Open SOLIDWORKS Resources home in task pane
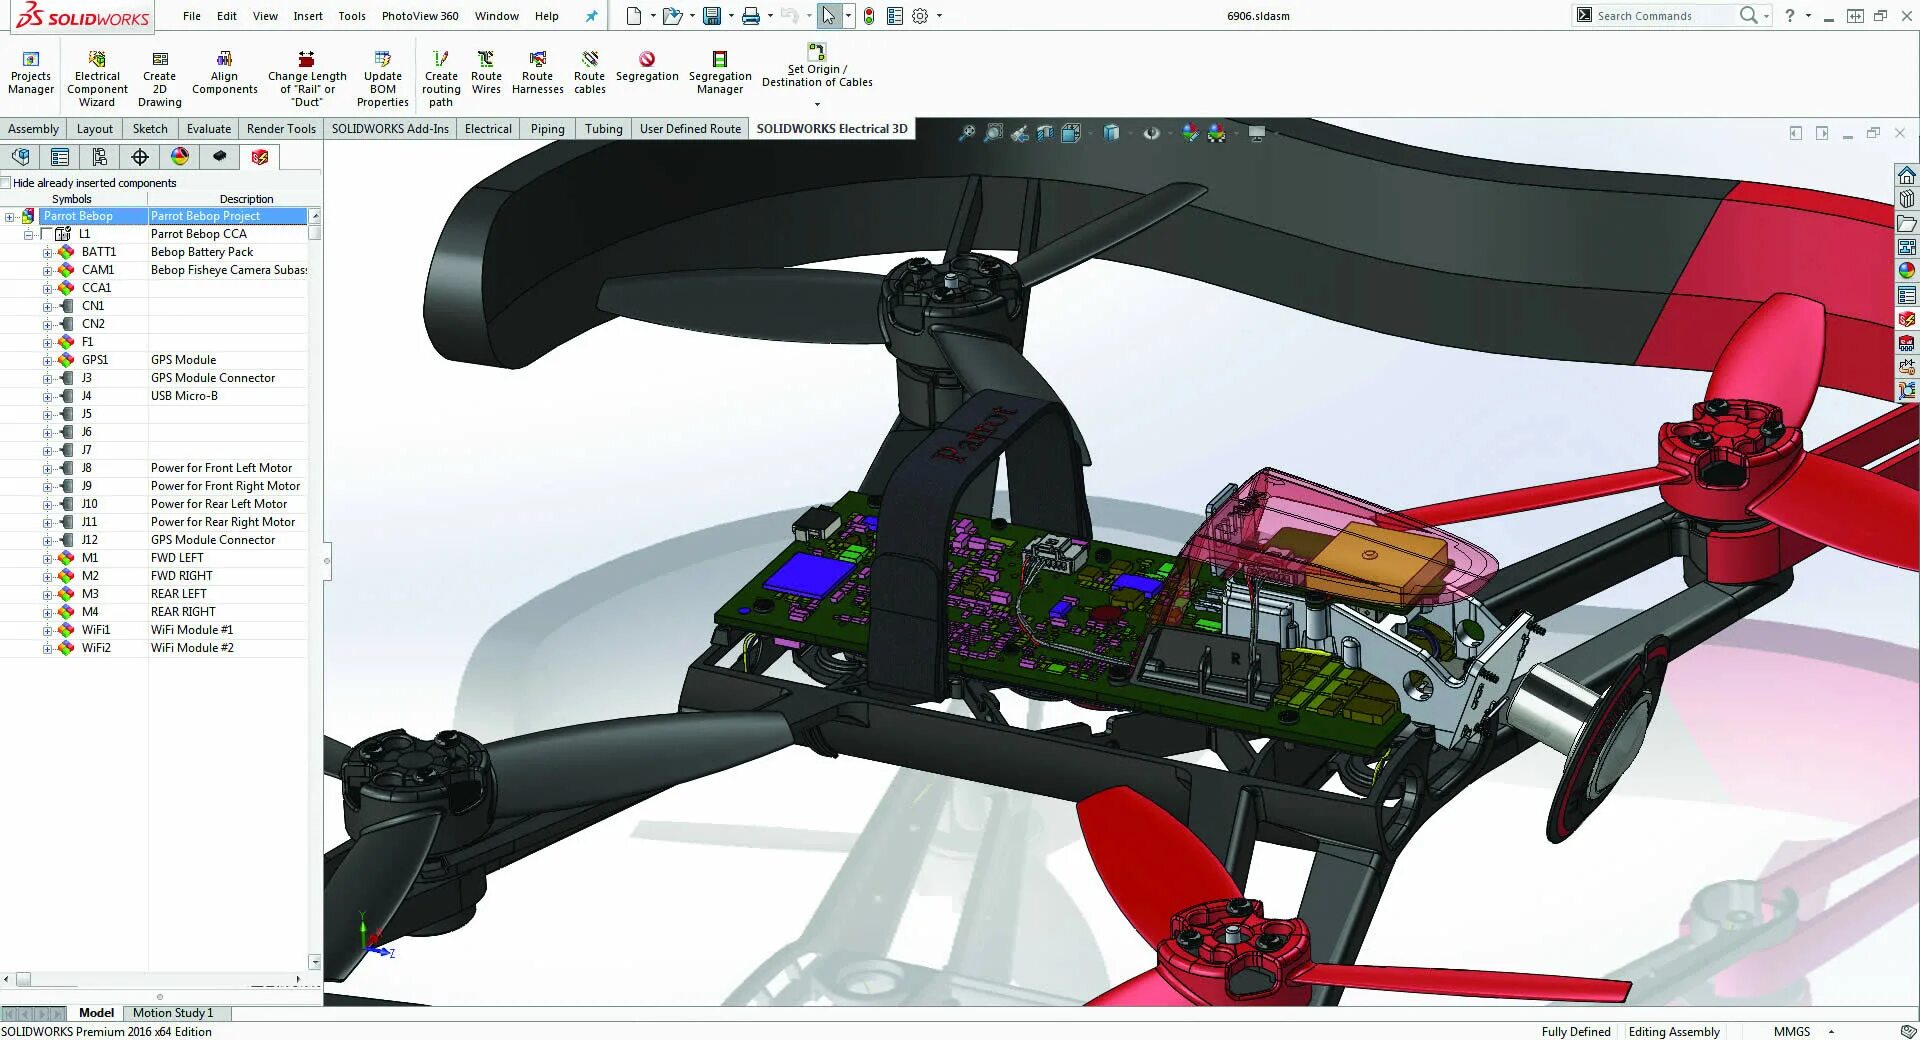Screen dimensions: 1920x1040 pos(1907,175)
